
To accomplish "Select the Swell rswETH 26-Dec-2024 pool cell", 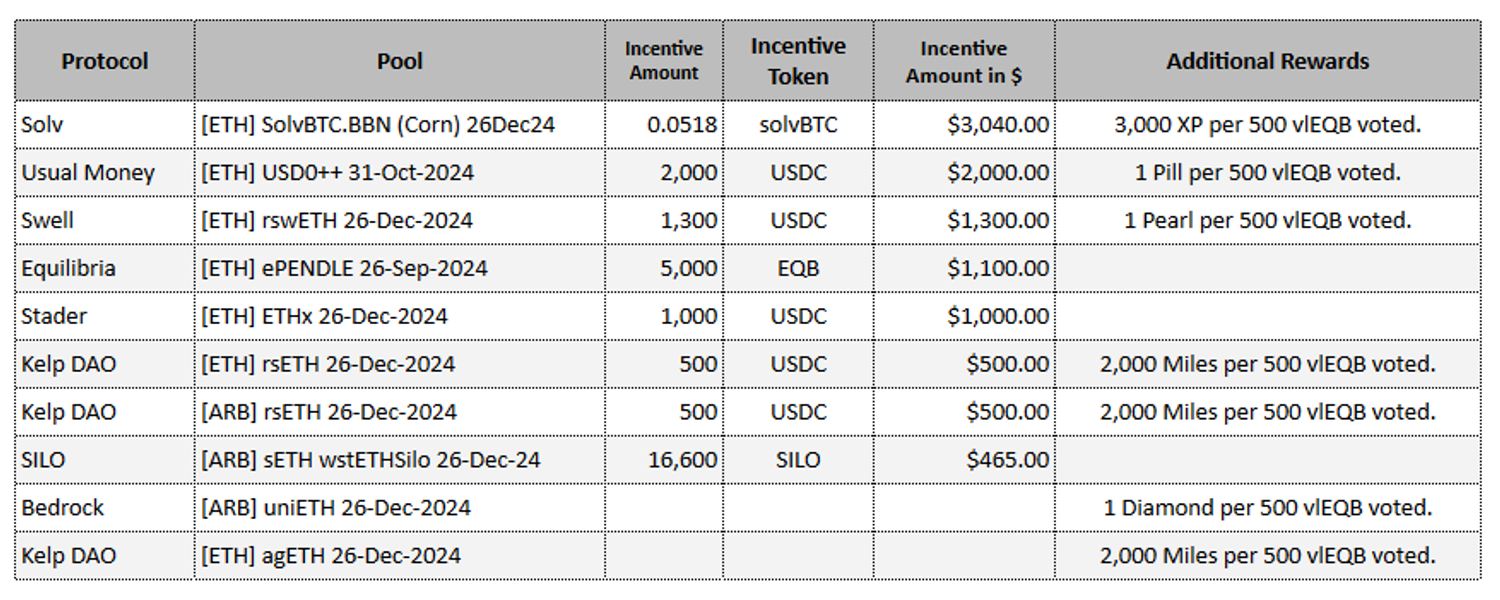I will point(399,221).
